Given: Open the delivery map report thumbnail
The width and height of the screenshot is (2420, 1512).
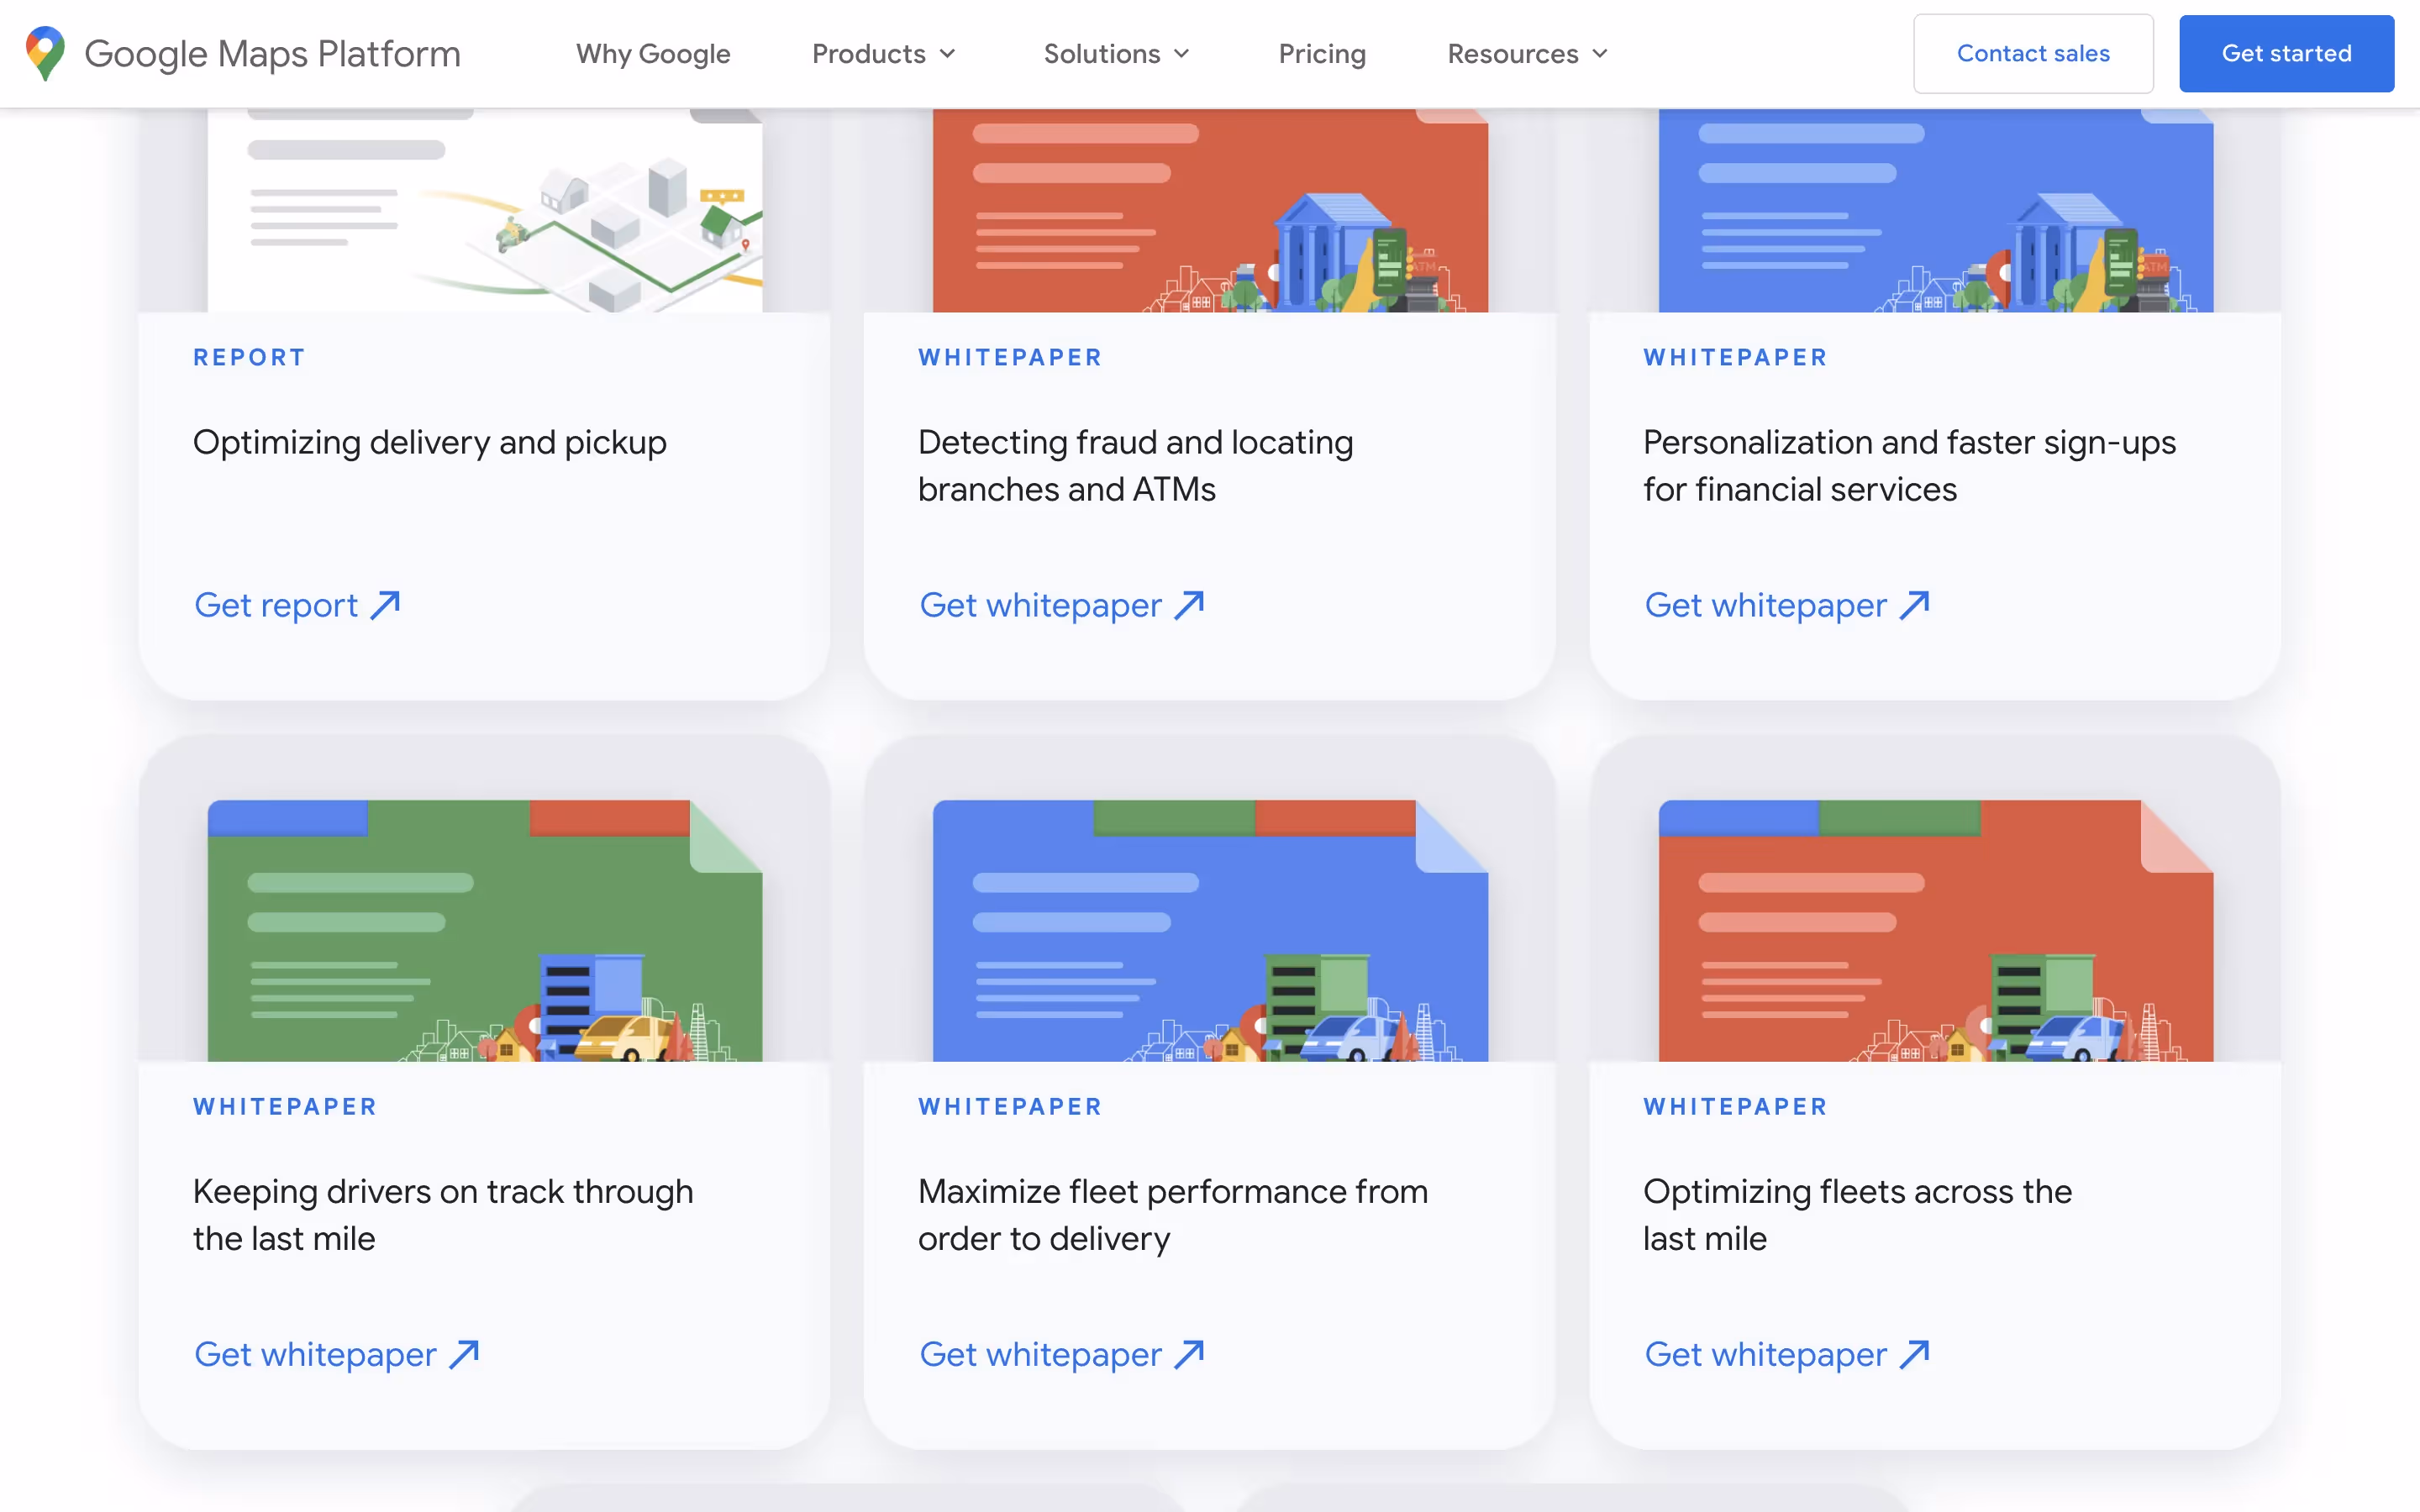Looking at the screenshot, I should coord(485,210).
